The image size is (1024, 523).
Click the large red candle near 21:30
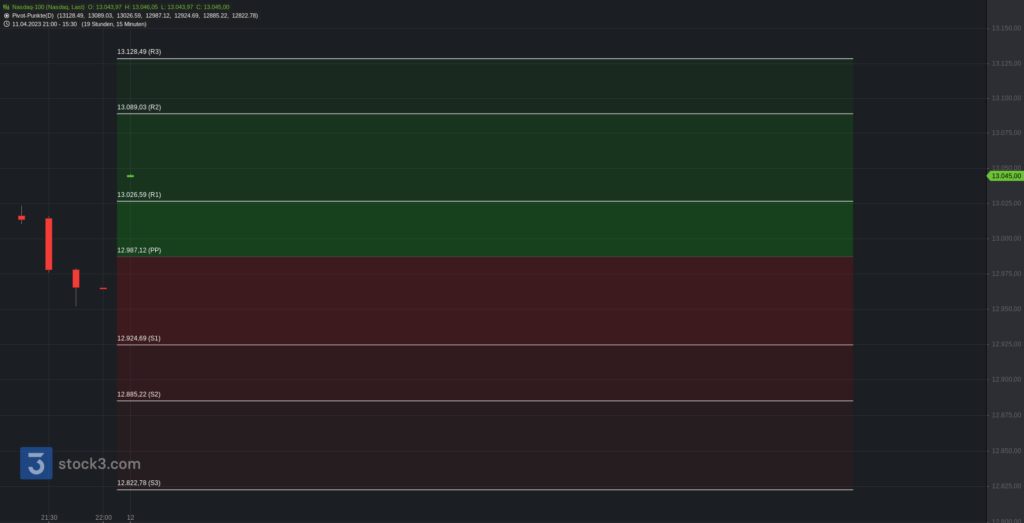[x=48, y=244]
